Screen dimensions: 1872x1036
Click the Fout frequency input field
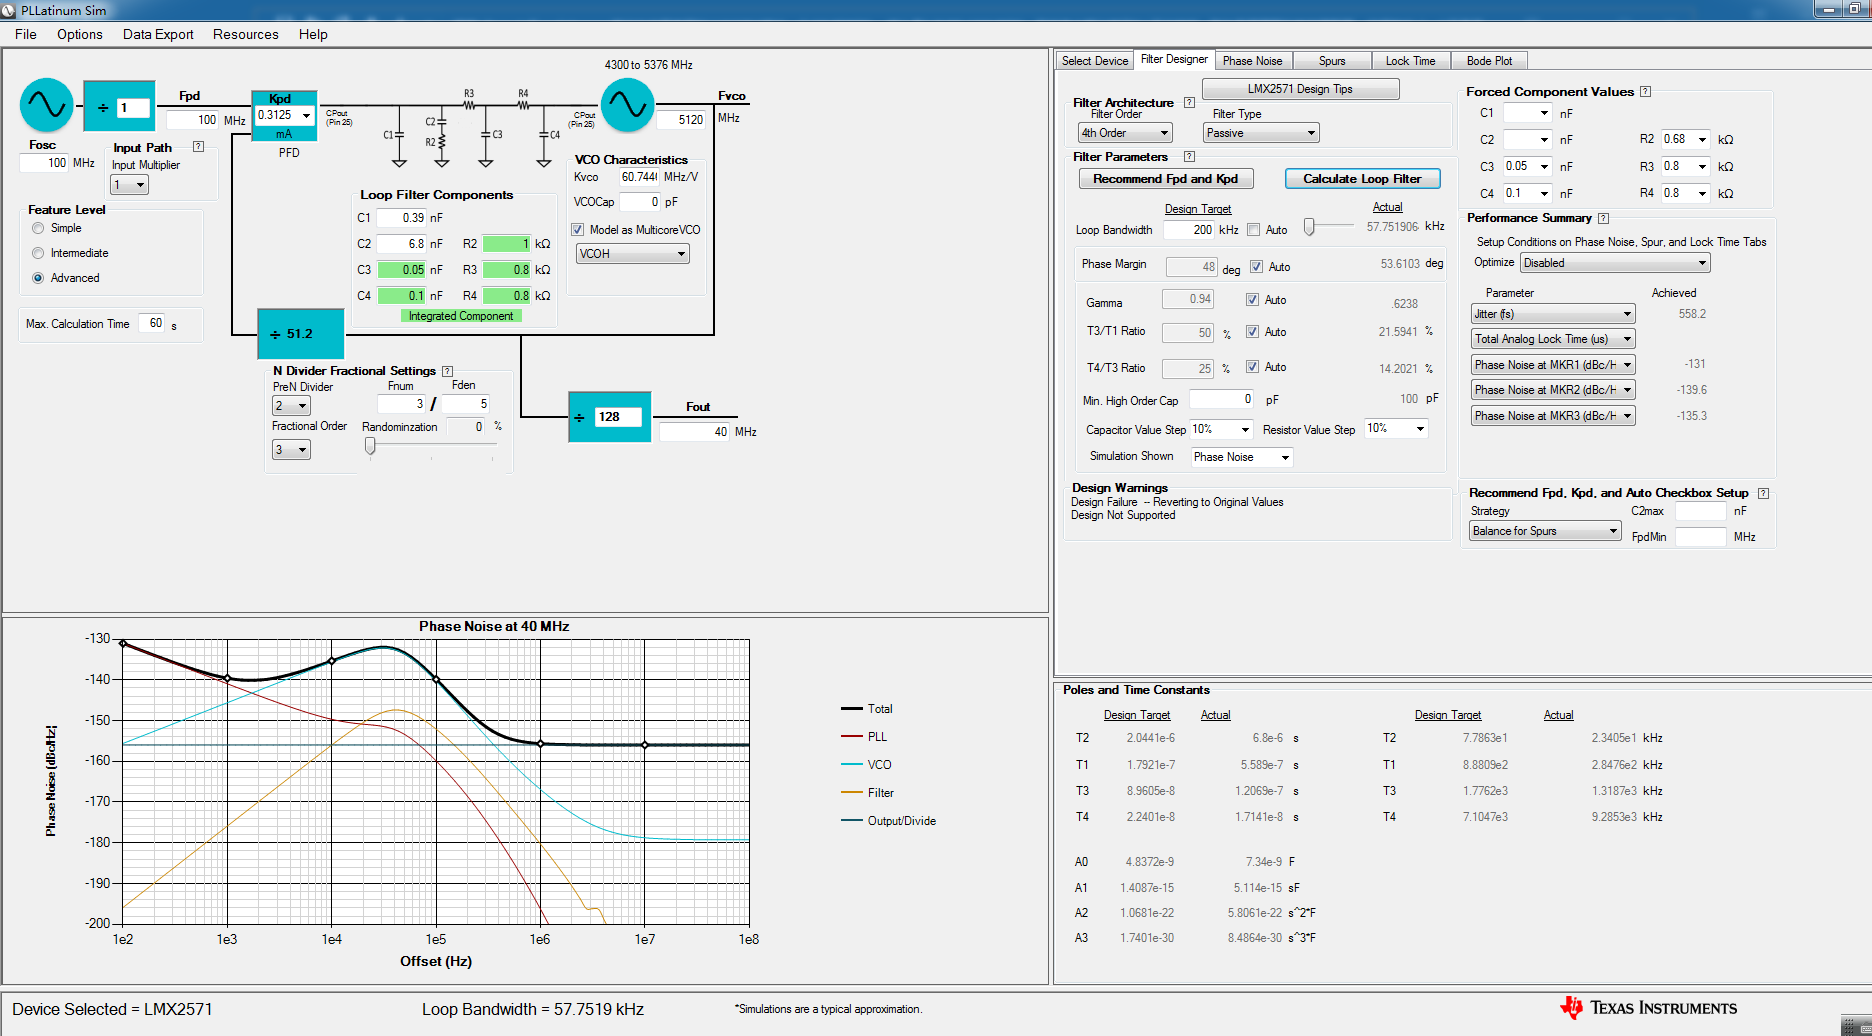point(695,432)
